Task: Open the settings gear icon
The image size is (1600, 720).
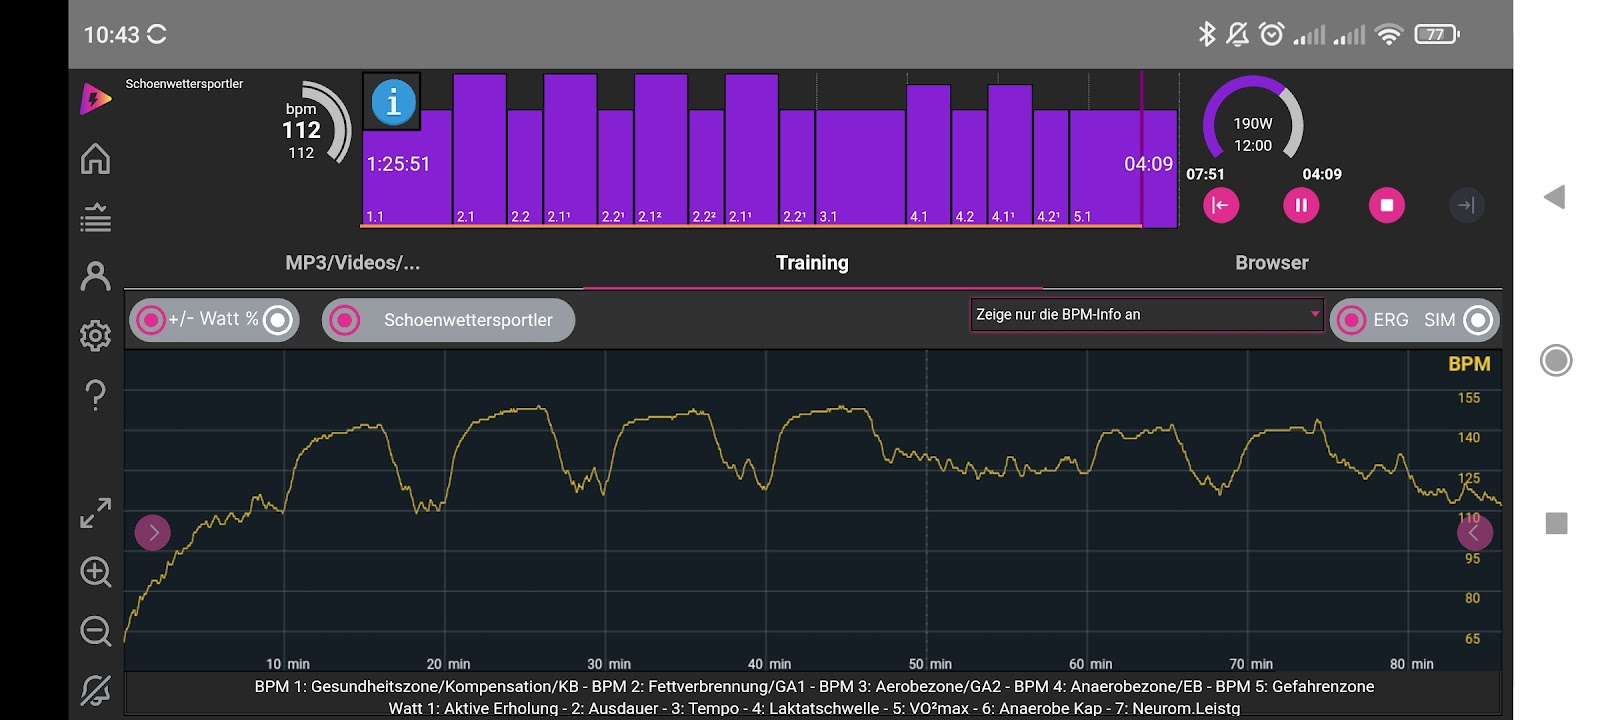Action: point(95,336)
